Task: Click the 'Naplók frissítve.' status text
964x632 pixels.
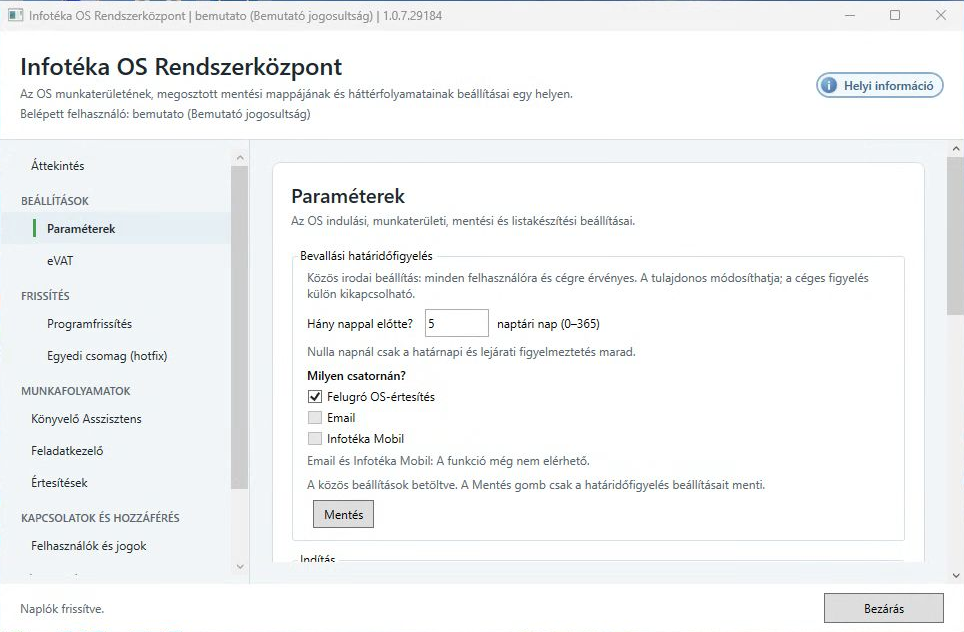Action: [62, 609]
